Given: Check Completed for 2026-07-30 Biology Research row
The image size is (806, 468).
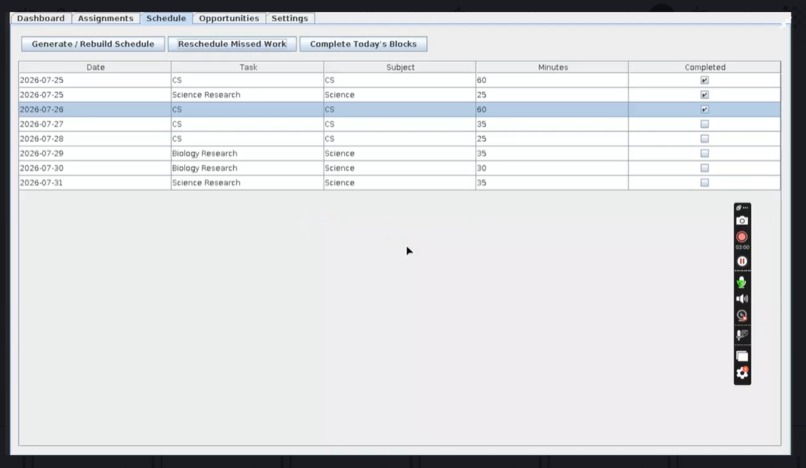Looking at the screenshot, I should [x=704, y=168].
